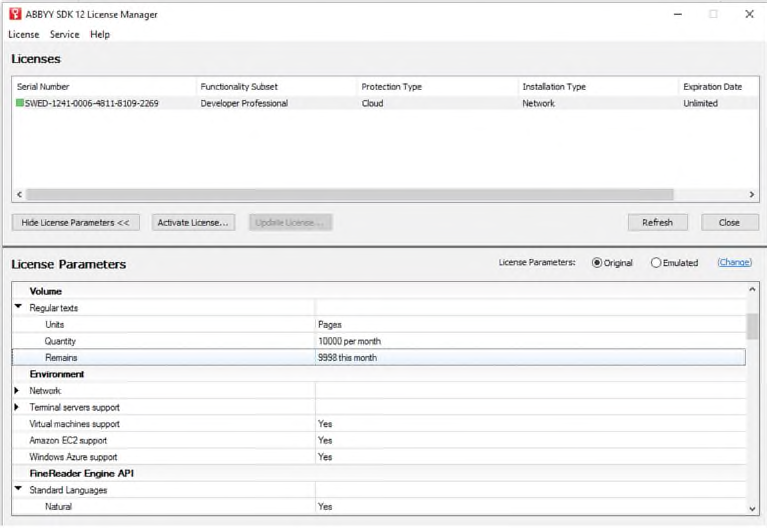
Task: Expand Terminal servers support row
Action: [18, 408]
